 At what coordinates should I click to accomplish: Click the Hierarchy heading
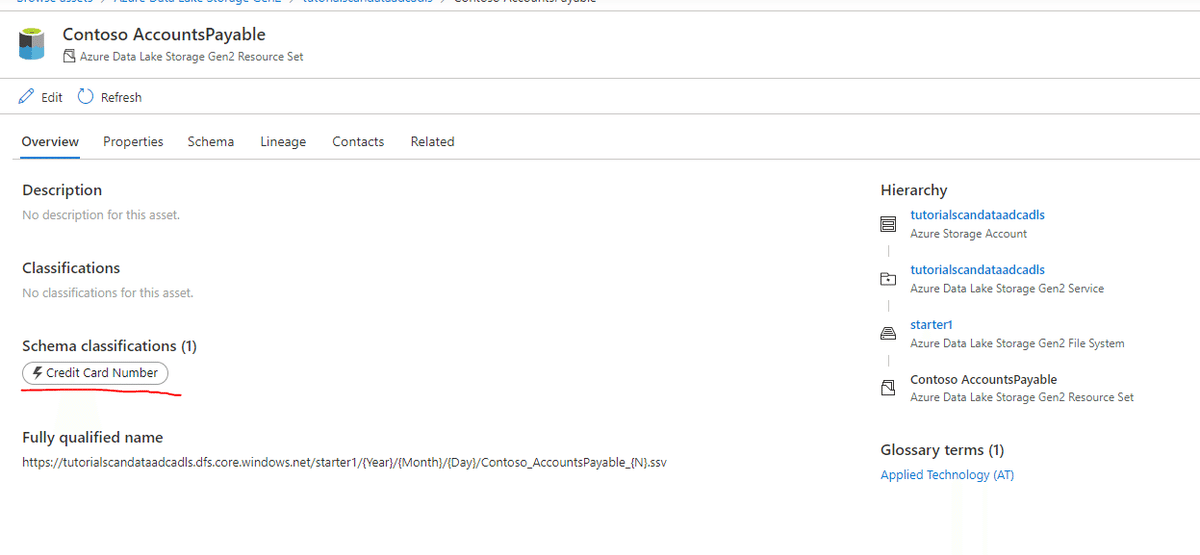tap(914, 190)
